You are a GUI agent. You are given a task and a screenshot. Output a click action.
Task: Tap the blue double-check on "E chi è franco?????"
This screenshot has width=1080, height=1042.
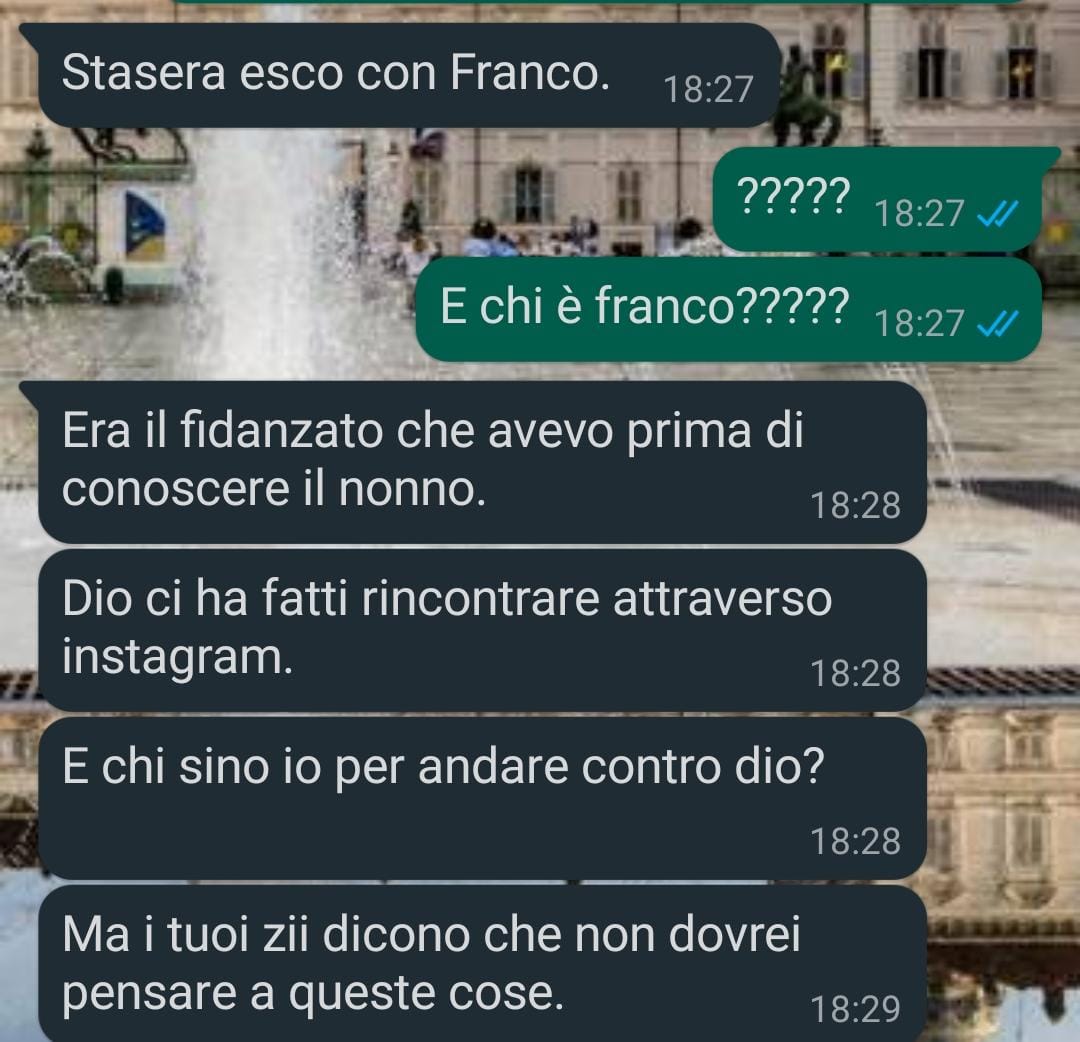point(998,324)
